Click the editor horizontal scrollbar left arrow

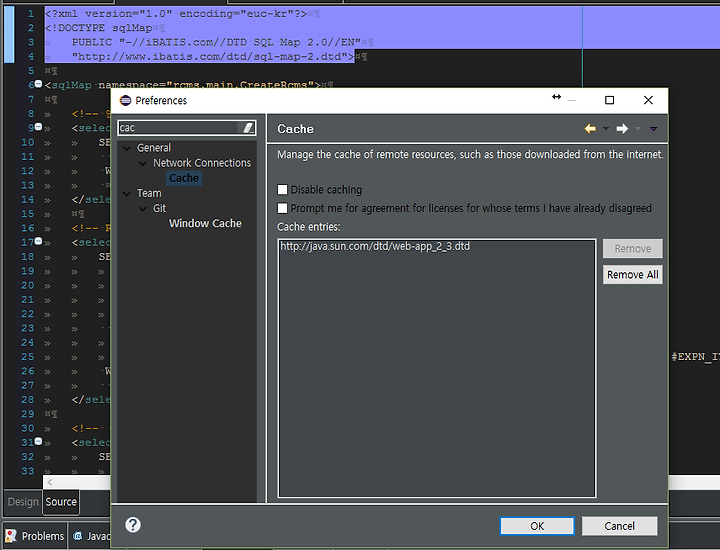point(50,482)
